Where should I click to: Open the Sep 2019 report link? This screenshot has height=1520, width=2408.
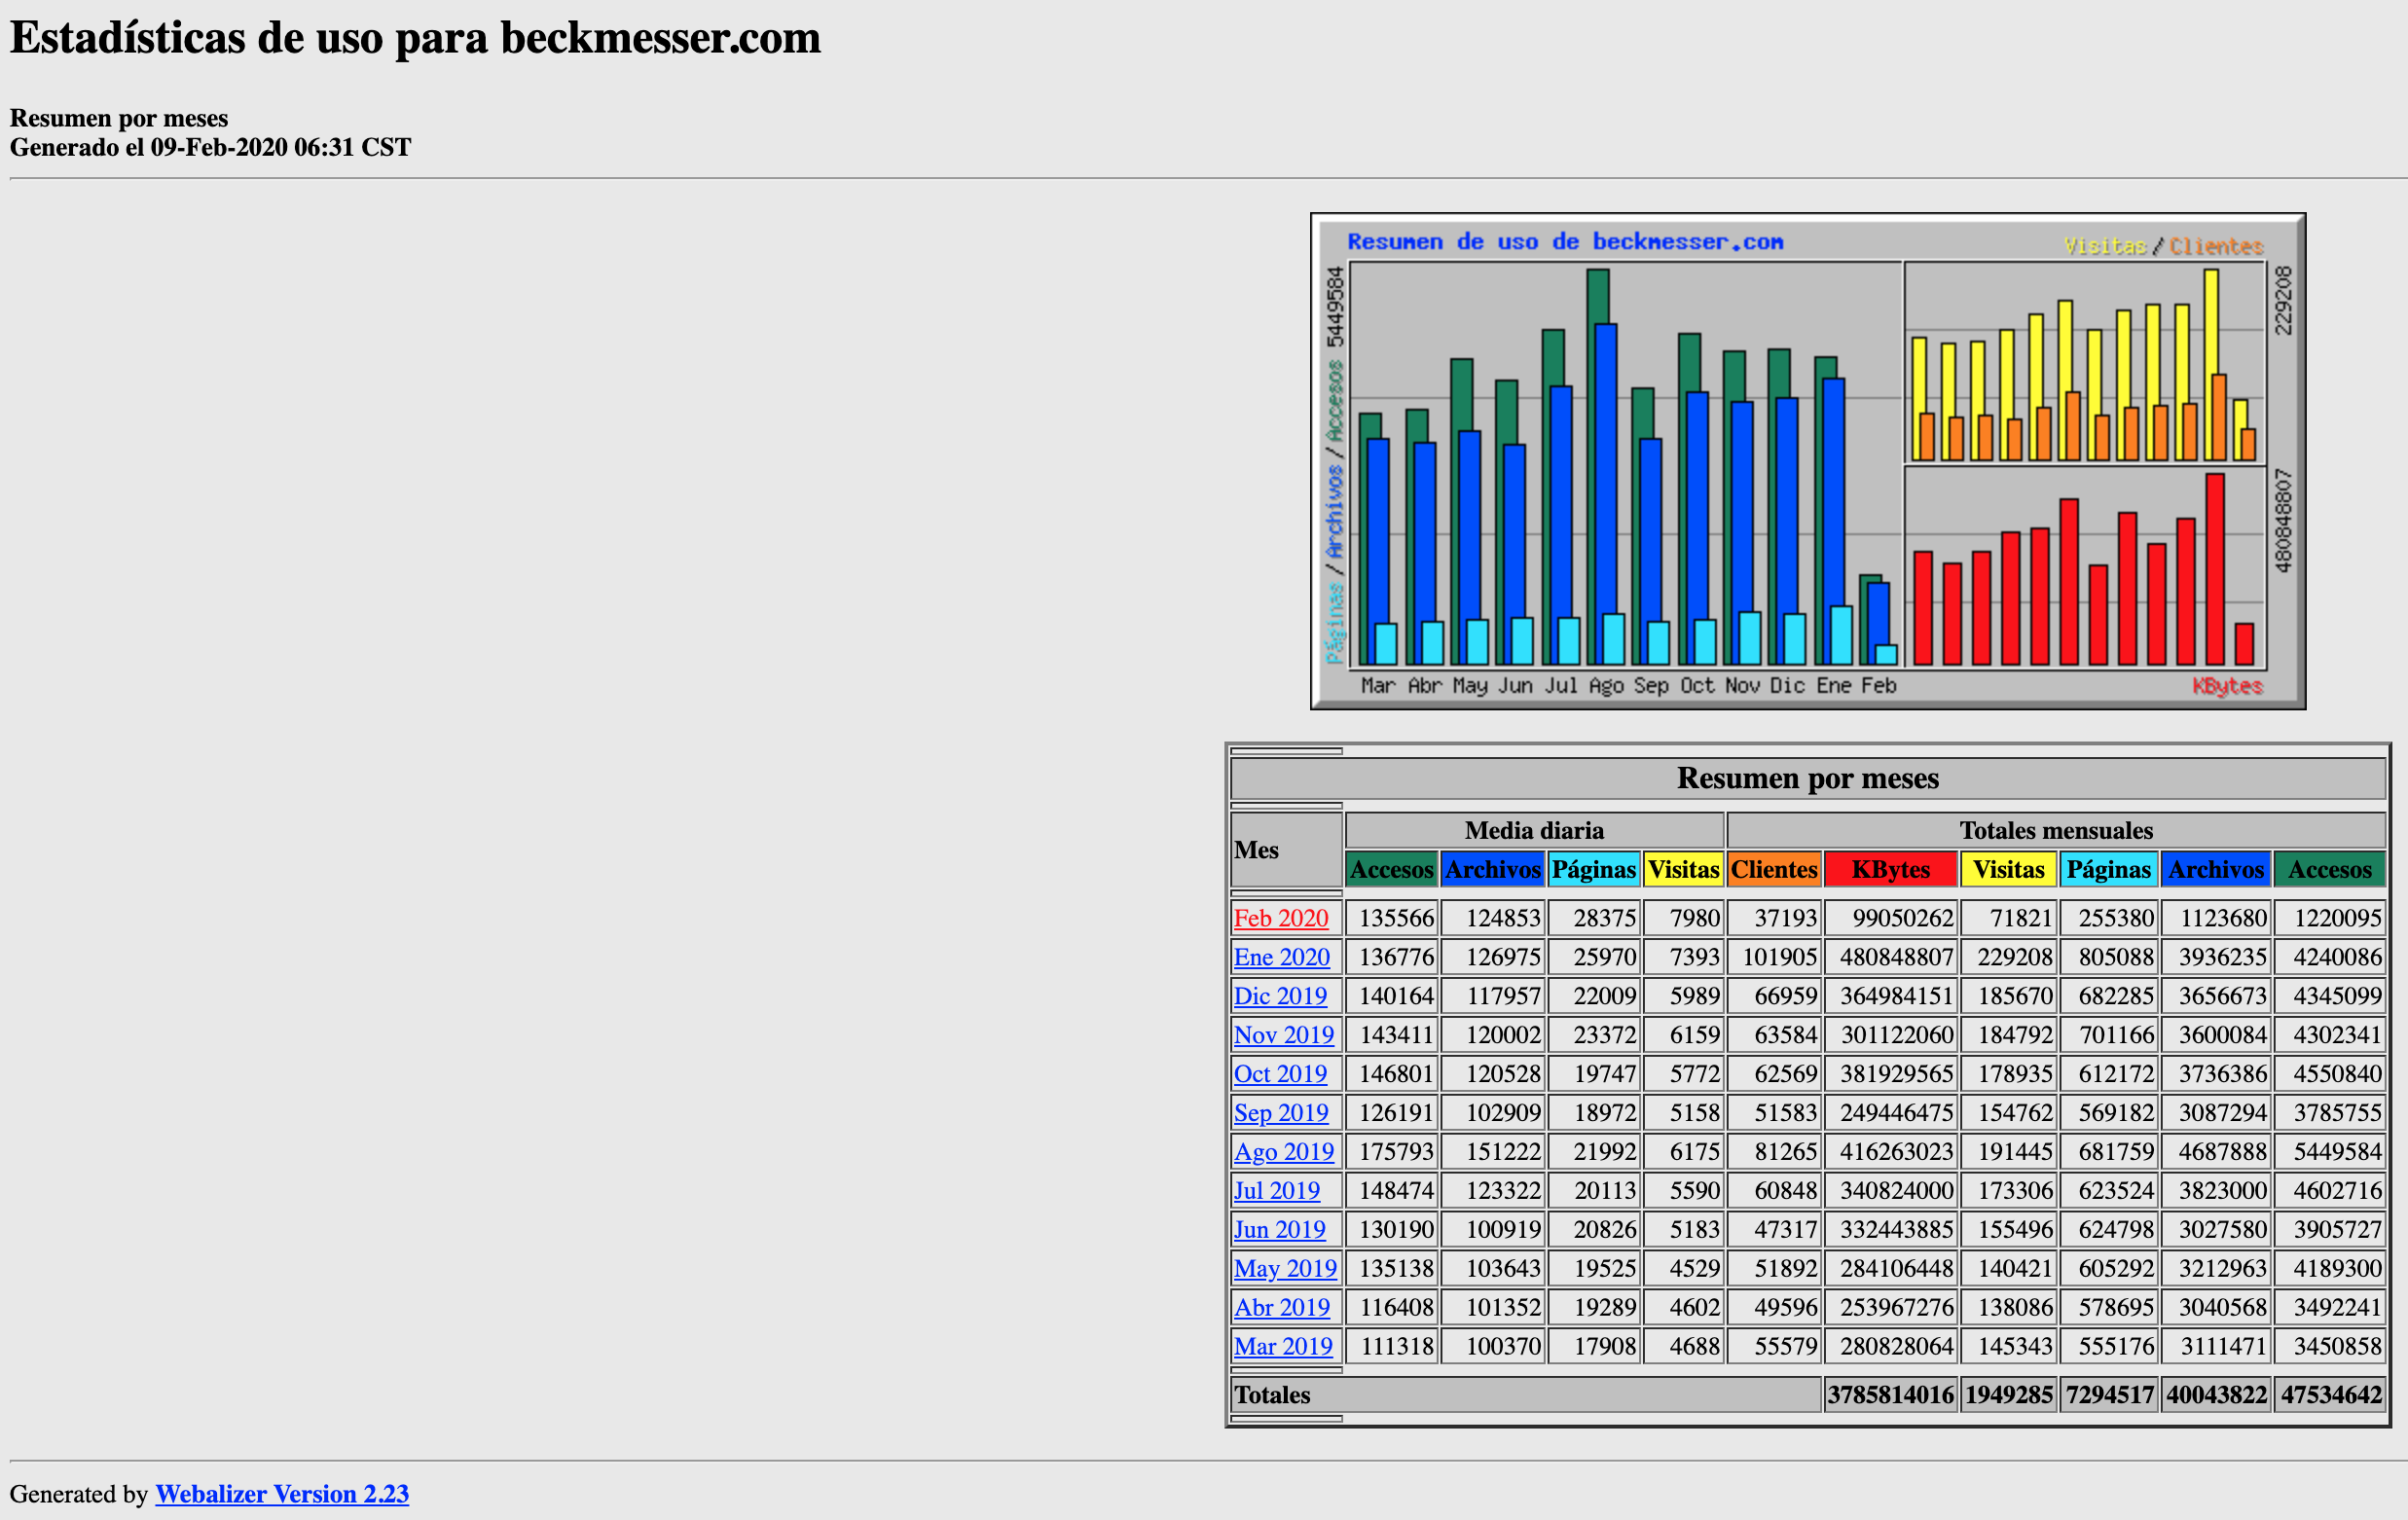coord(1280,1113)
